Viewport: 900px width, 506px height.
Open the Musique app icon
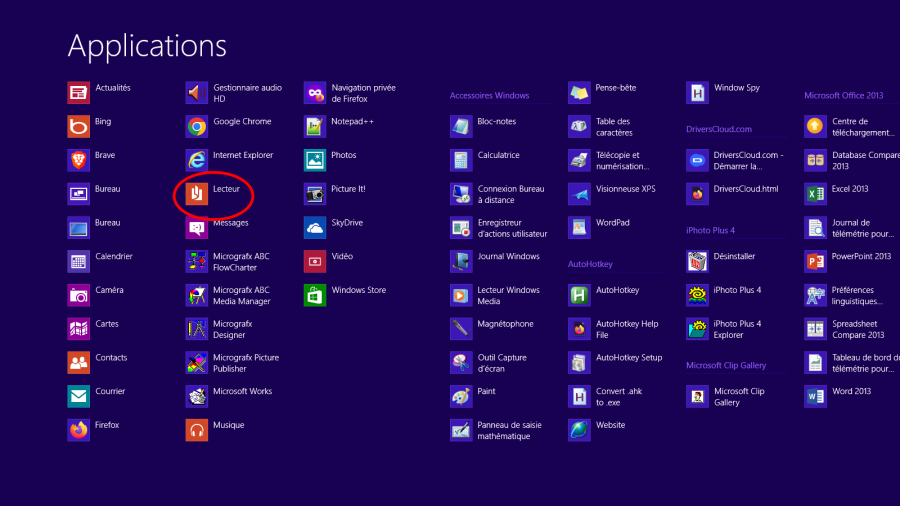tap(197, 430)
